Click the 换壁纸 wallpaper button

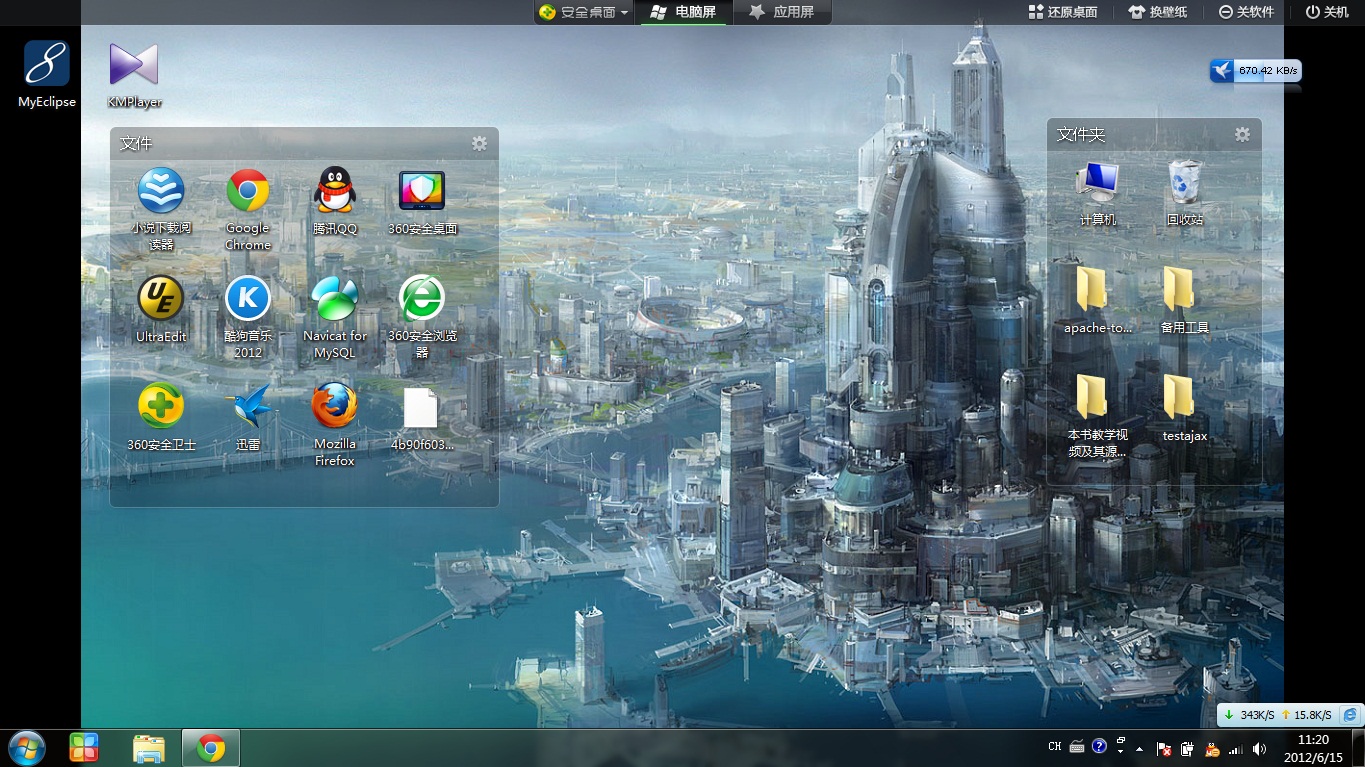(x=1158, y=12)
